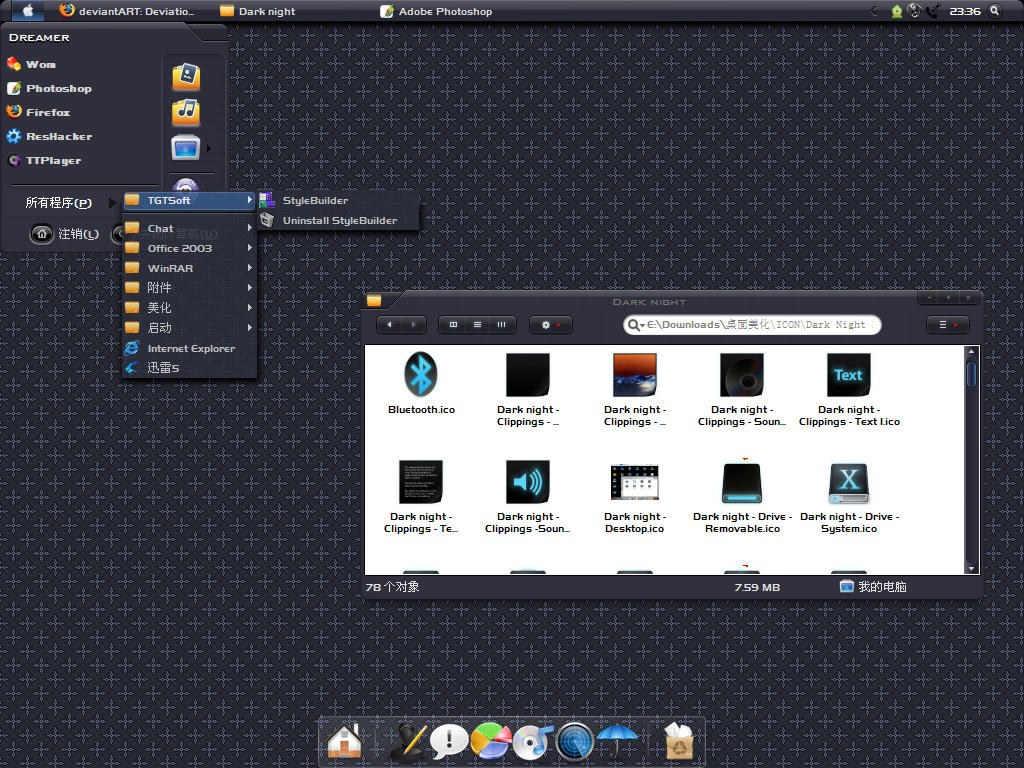The height and width of the screenshot is (768, 1024).
Task: Select CD Clippings - Soun.. icon file
Action: tap(742, 390)
